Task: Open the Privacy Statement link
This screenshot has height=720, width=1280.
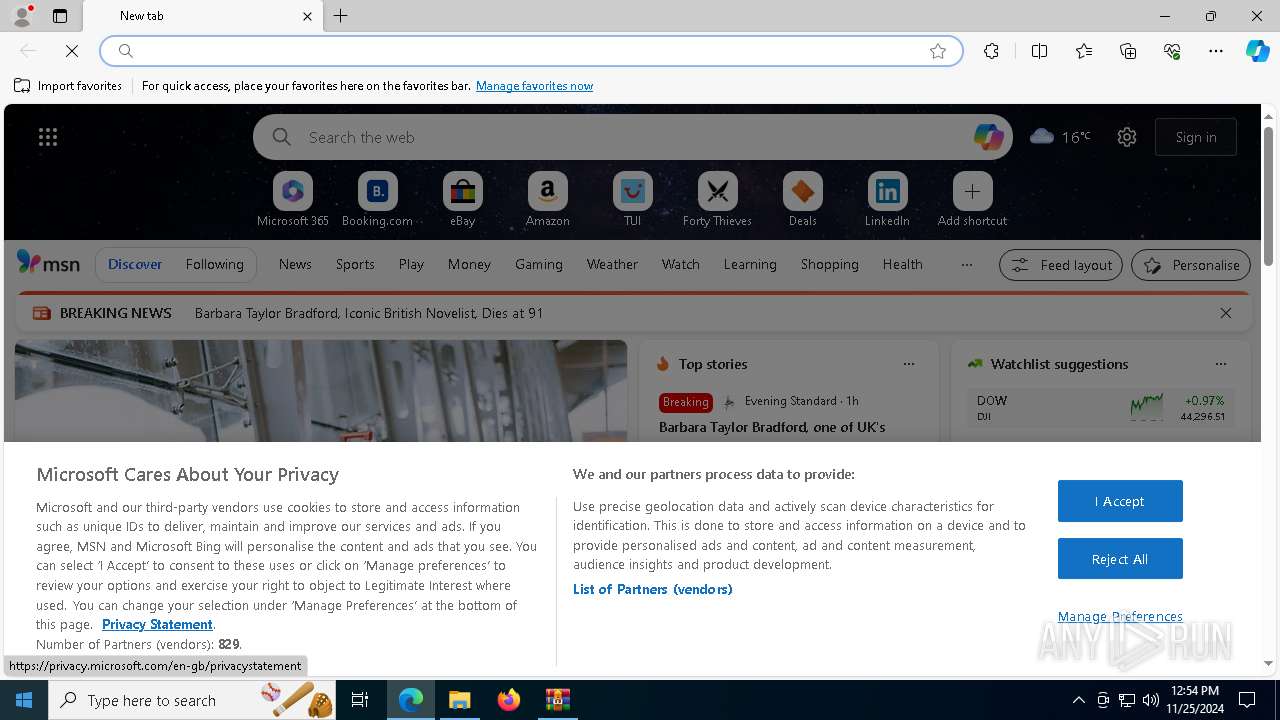Action: (157, 624)
